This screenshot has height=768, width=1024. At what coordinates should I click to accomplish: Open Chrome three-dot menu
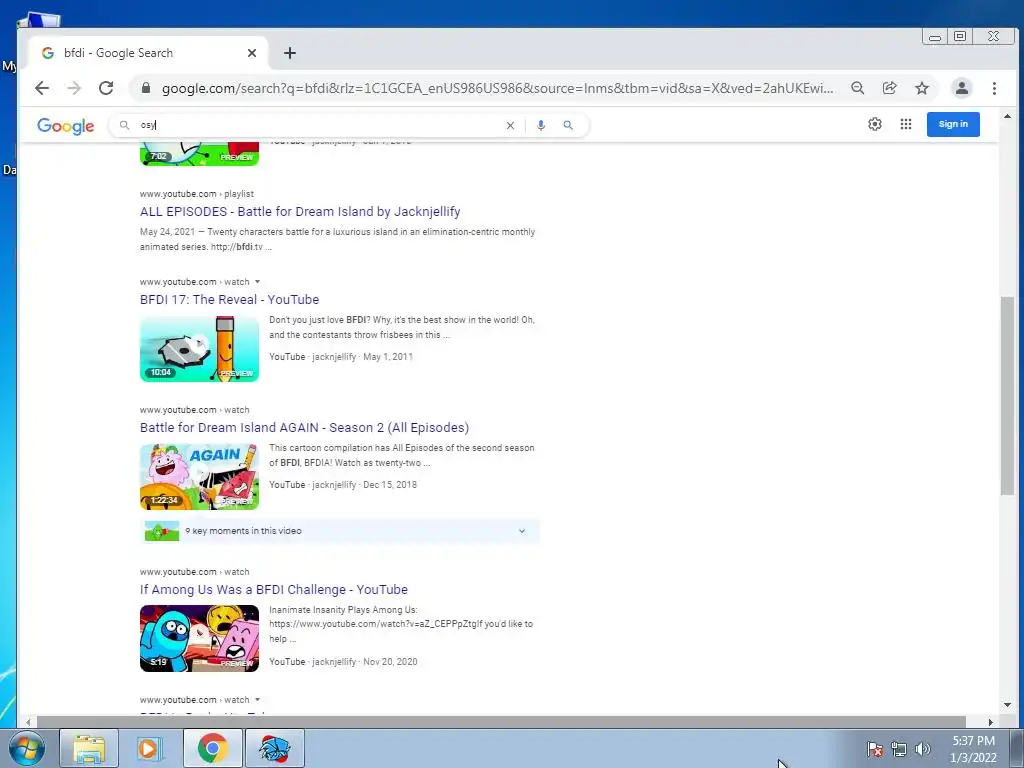click(994, 88)
